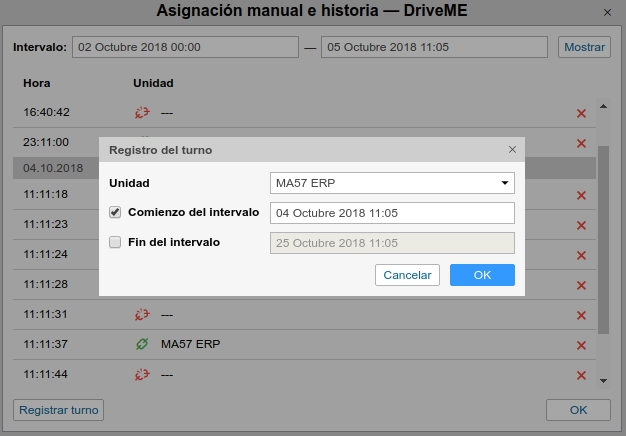This screenshot has width=626, height=436.
Task: Click Cancelar in the turno dialog
Action: point(407,275)
